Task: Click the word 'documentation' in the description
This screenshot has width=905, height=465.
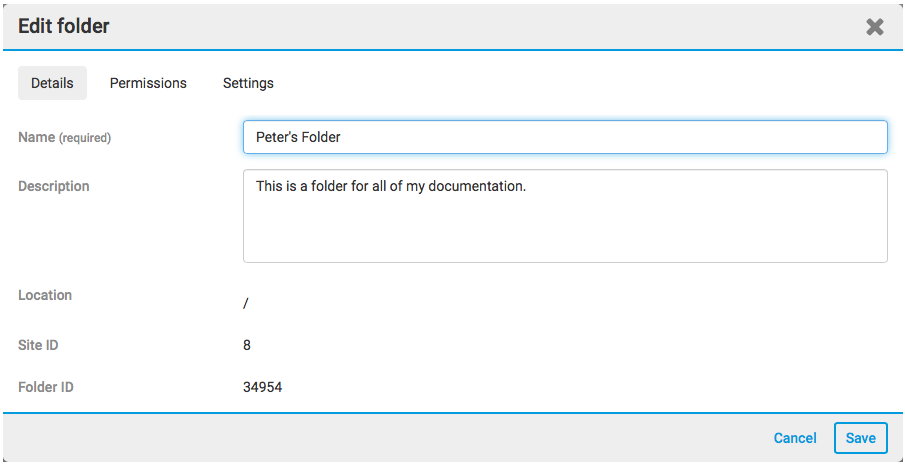Action: (475, 186)
